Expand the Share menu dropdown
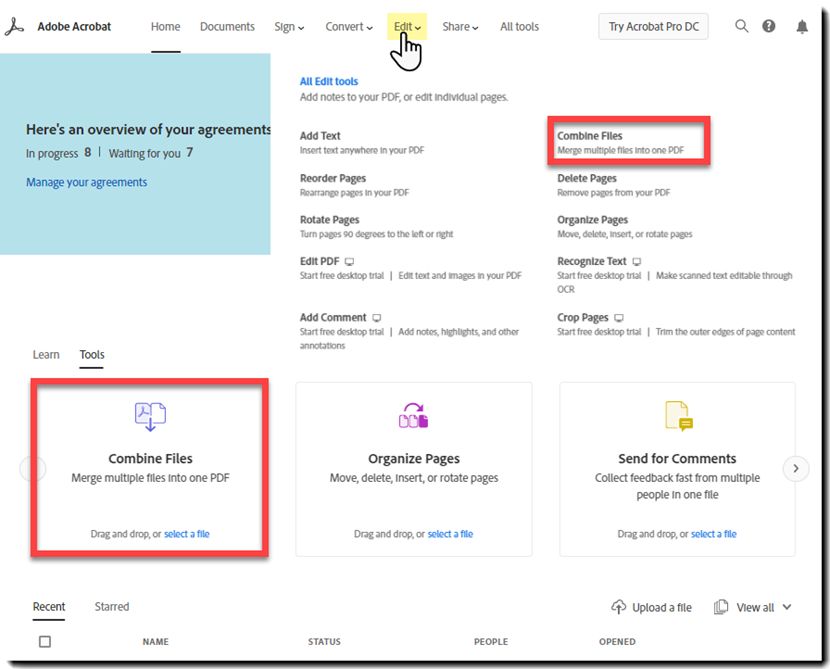The image size is (830, 669). (460, 26)
